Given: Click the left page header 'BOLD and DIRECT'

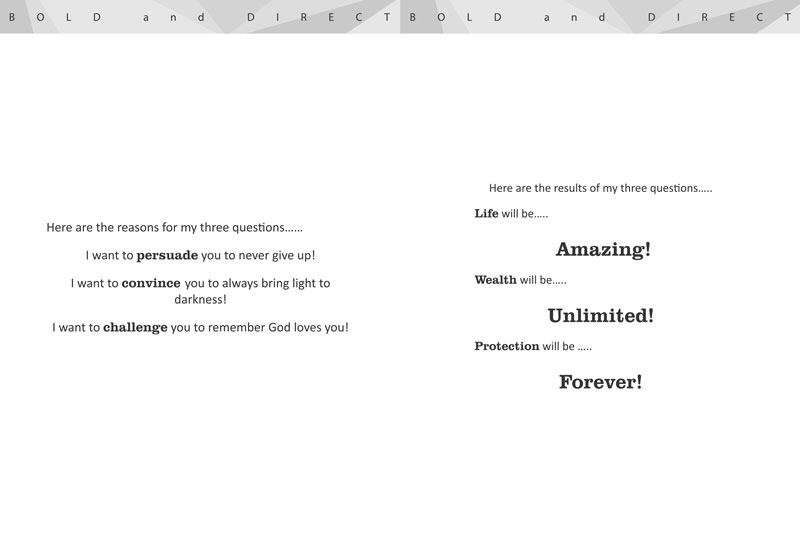Looking at the screenshot, I should click(199, 17).
